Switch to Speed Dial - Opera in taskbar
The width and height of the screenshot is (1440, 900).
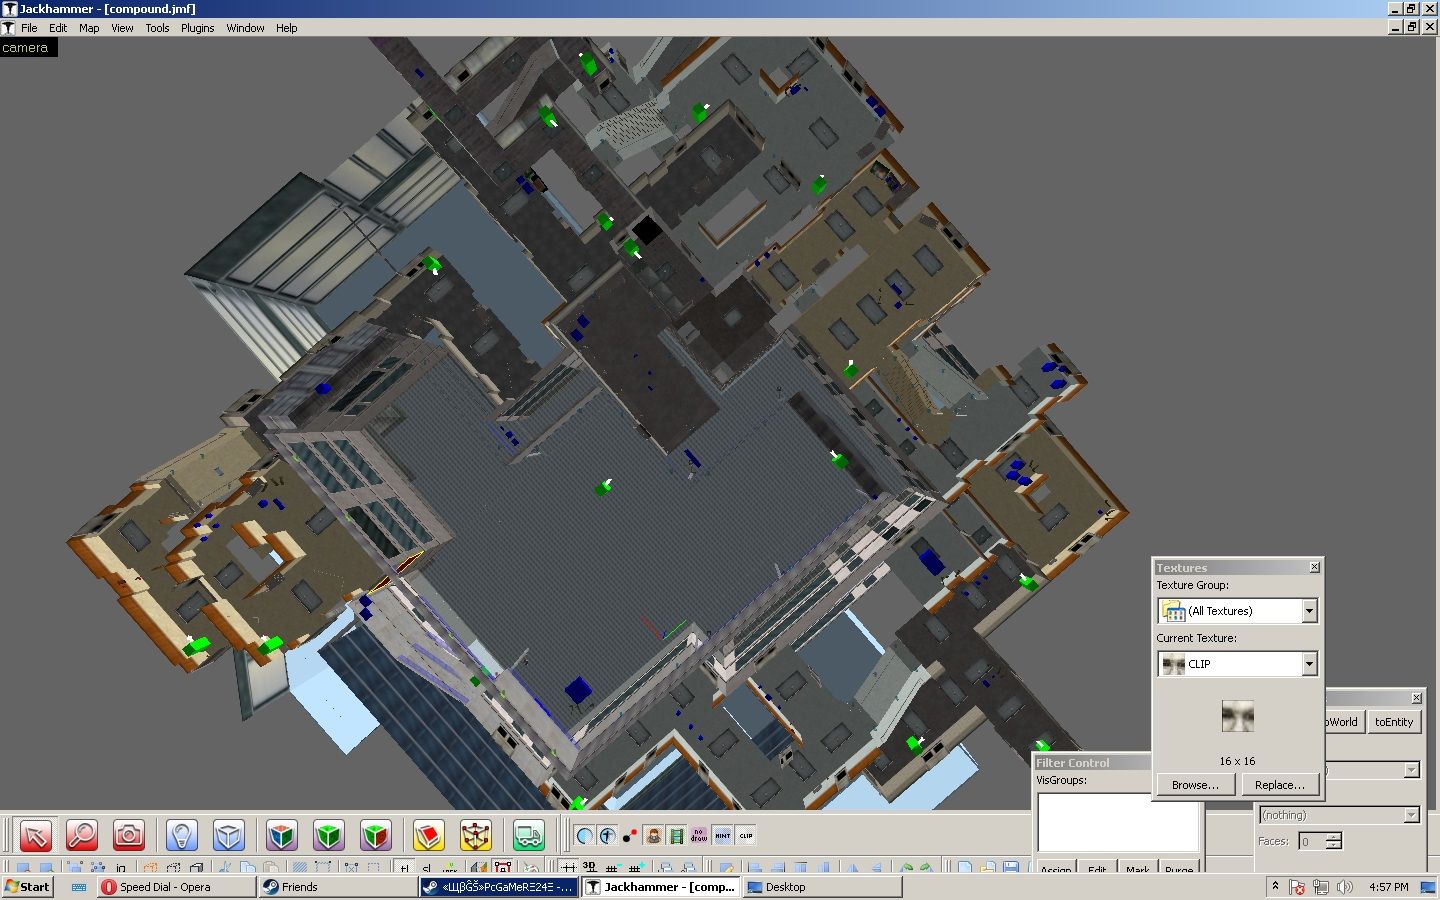click(x=165, y=887)
